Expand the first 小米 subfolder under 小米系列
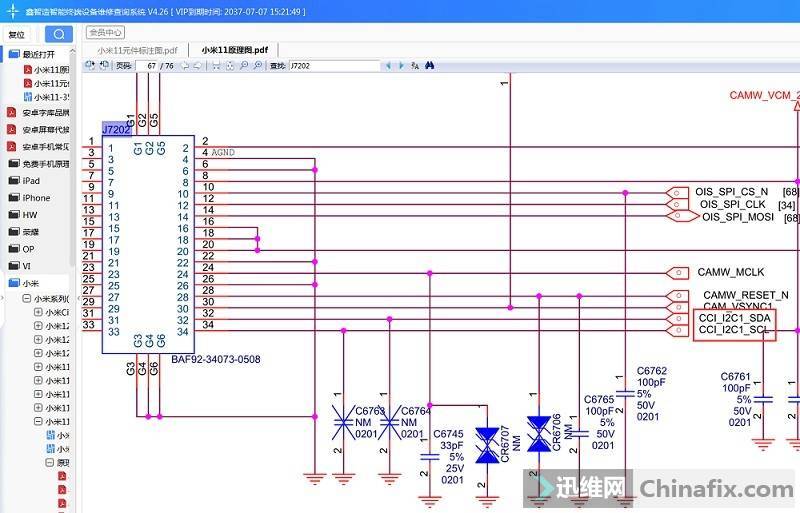Image resolution: width=800 pixels, height=513 pixels. coord(38,312)
